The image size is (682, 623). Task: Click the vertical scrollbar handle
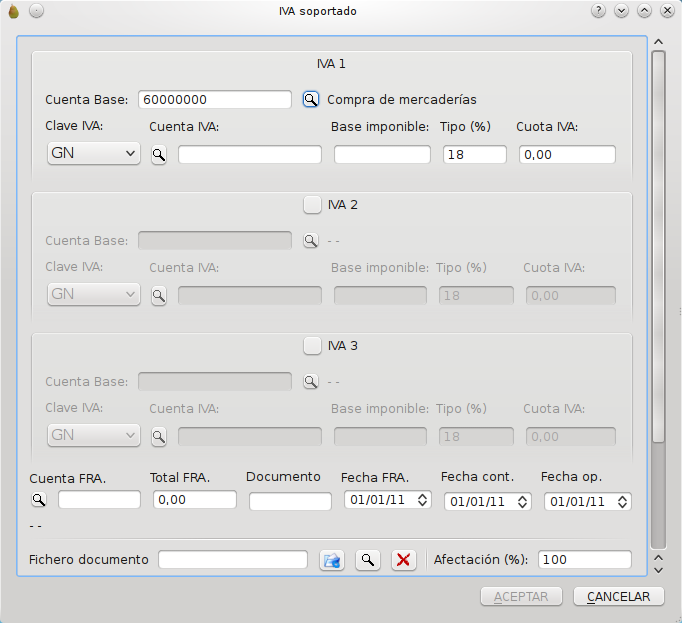tap(659, 246)
